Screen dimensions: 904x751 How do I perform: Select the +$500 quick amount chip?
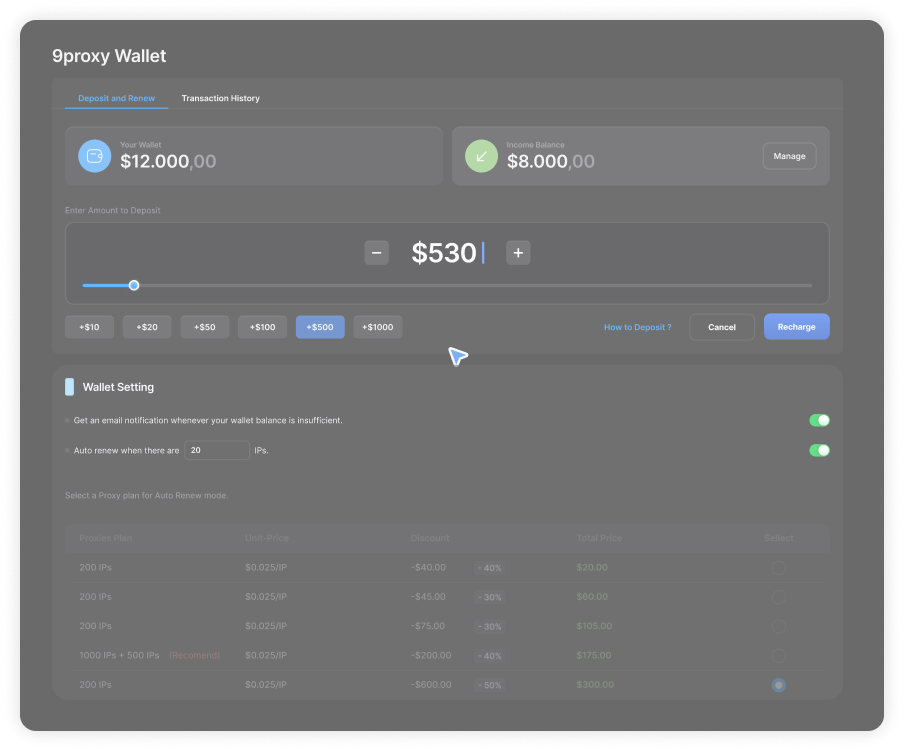pos(320,327)
